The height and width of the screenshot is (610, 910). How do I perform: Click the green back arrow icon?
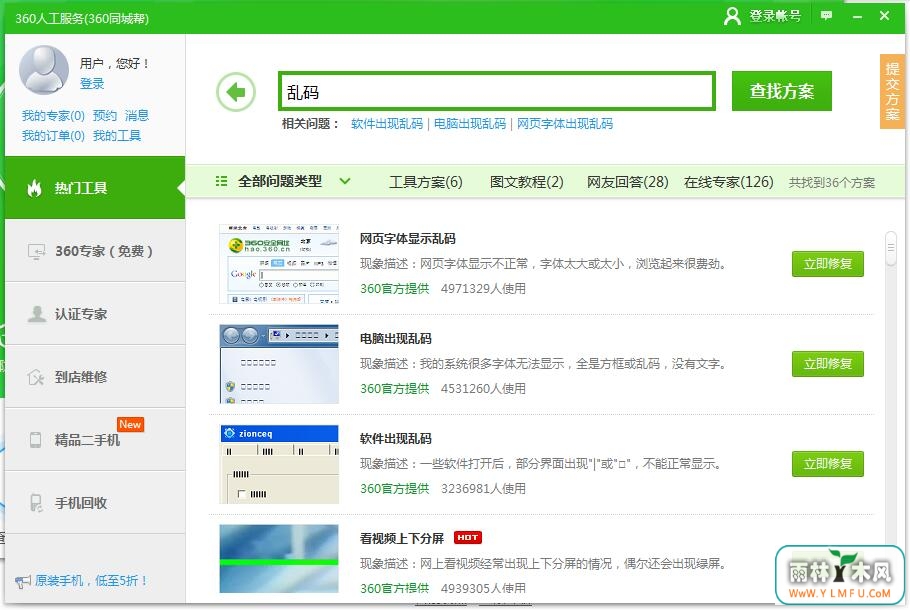(236, 92)
